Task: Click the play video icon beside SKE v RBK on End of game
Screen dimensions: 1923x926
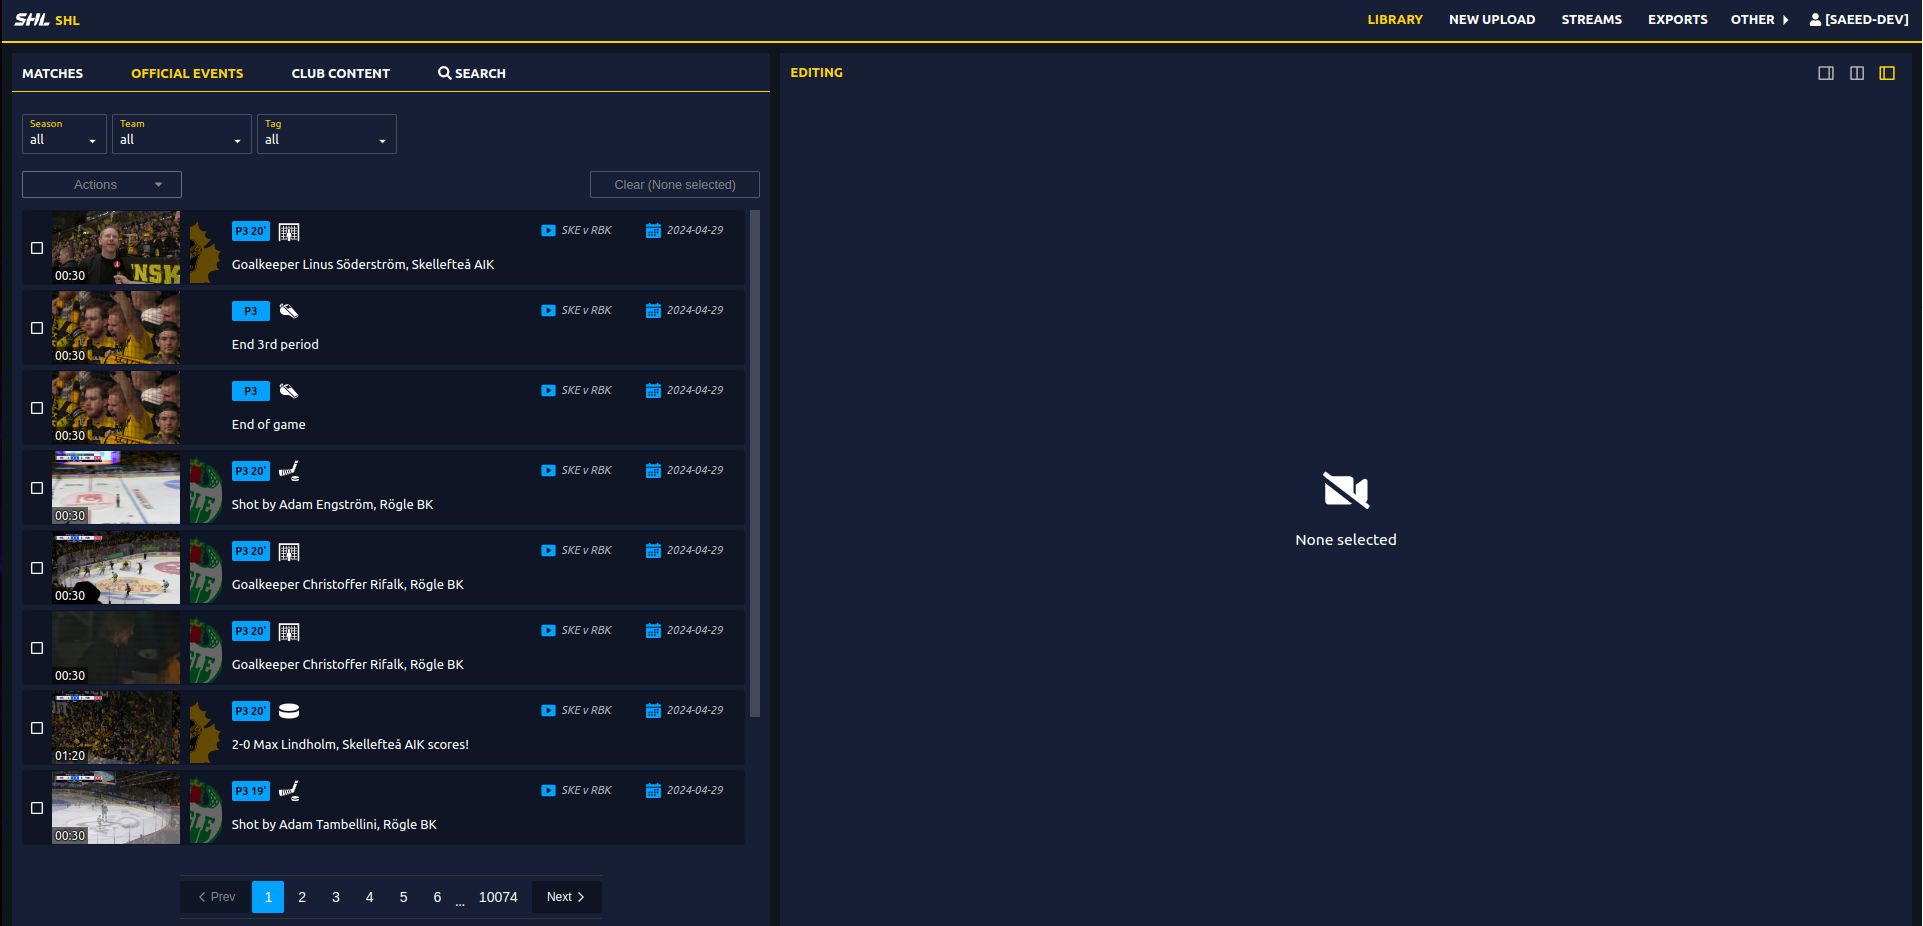Action: 548,390
